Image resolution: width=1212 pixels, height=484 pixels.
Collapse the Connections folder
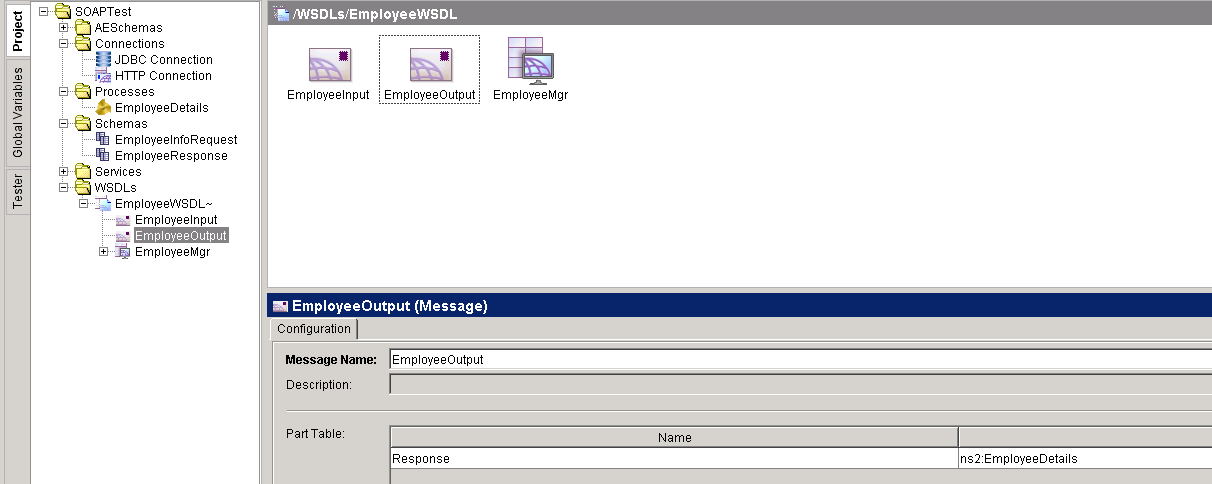point(63,44)
